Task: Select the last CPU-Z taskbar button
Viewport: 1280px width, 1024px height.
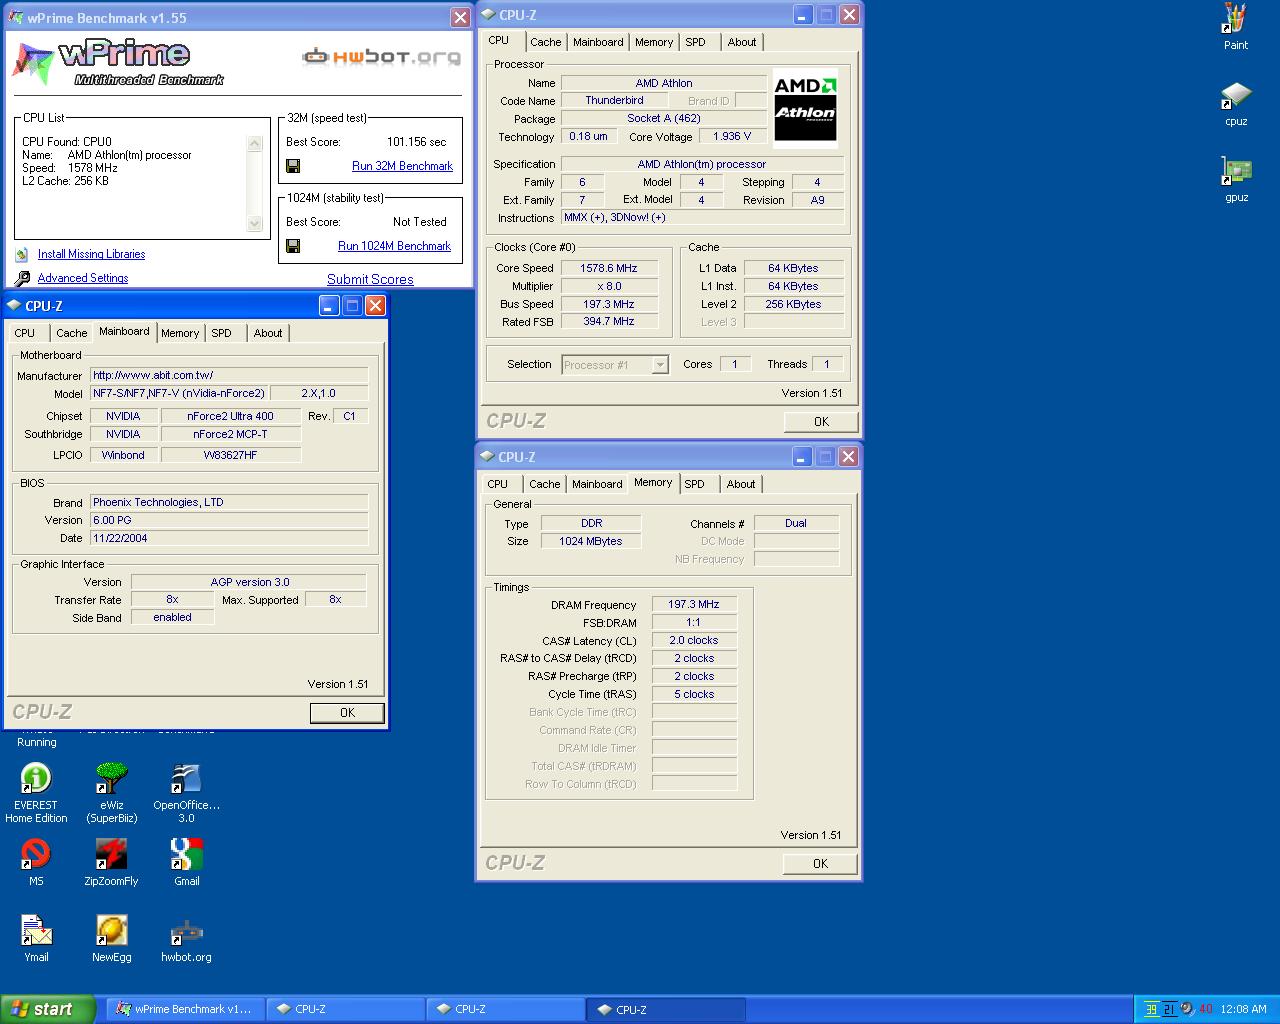Action: (x=666, y=1009)
